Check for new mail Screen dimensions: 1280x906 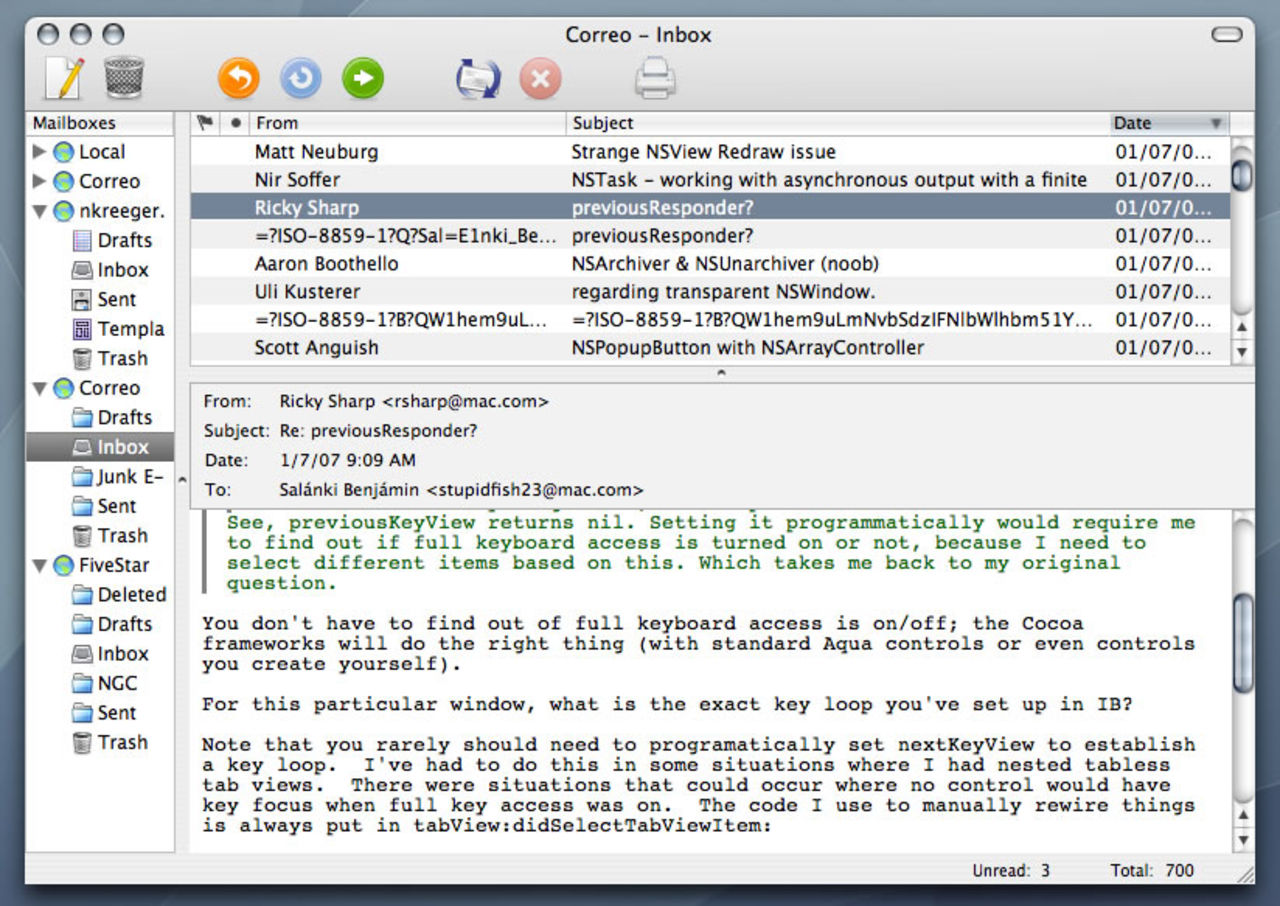pyautogui.click(x=478, y=77)
